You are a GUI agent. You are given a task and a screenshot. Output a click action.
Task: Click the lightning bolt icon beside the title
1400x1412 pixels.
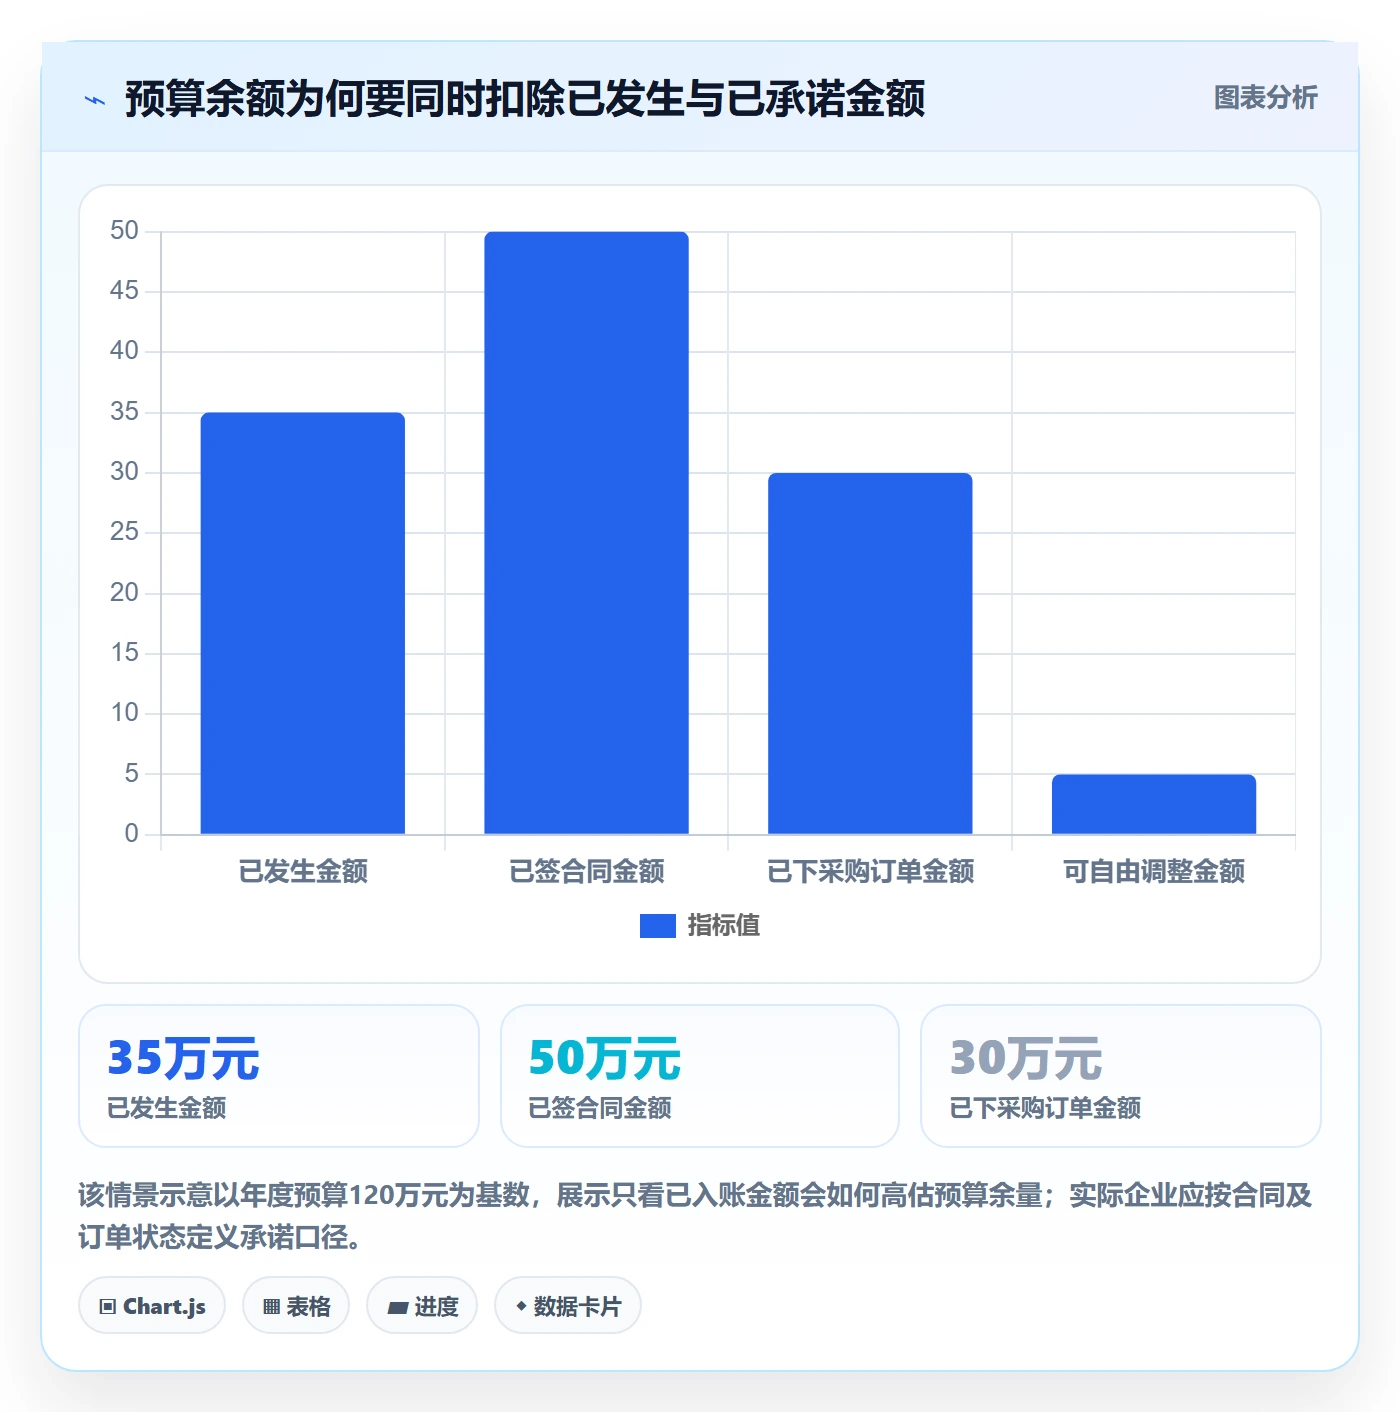coord(95,100)
